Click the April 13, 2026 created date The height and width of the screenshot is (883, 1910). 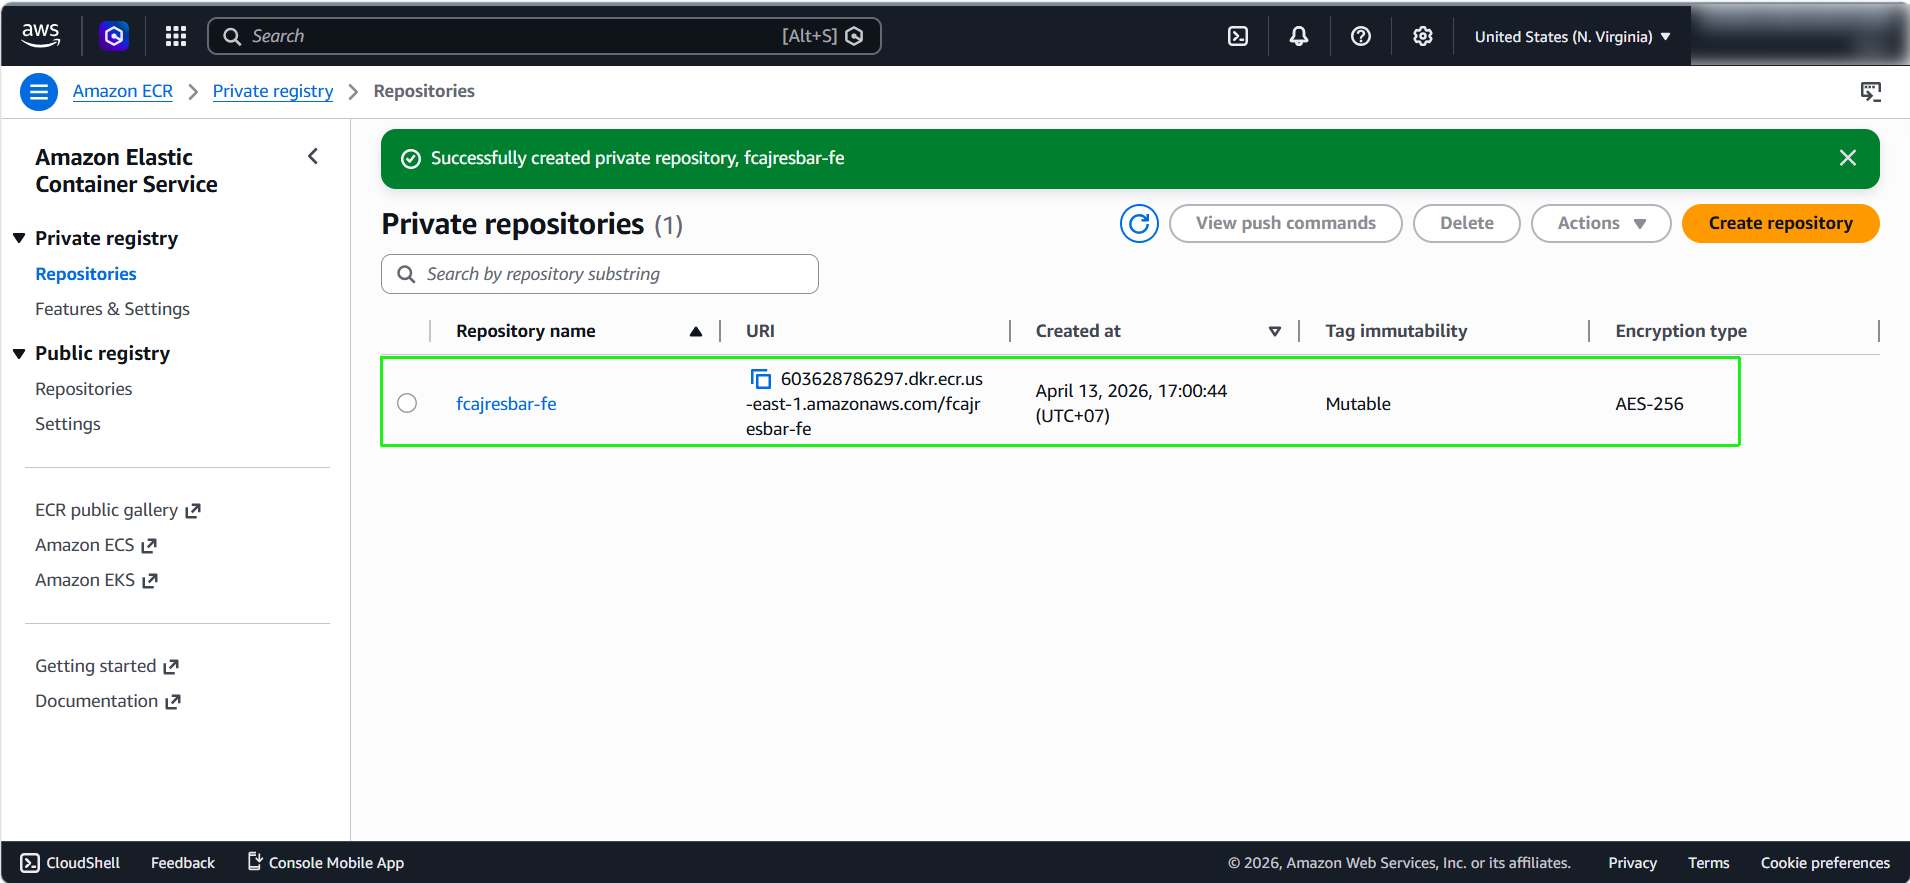(1131, 403)
